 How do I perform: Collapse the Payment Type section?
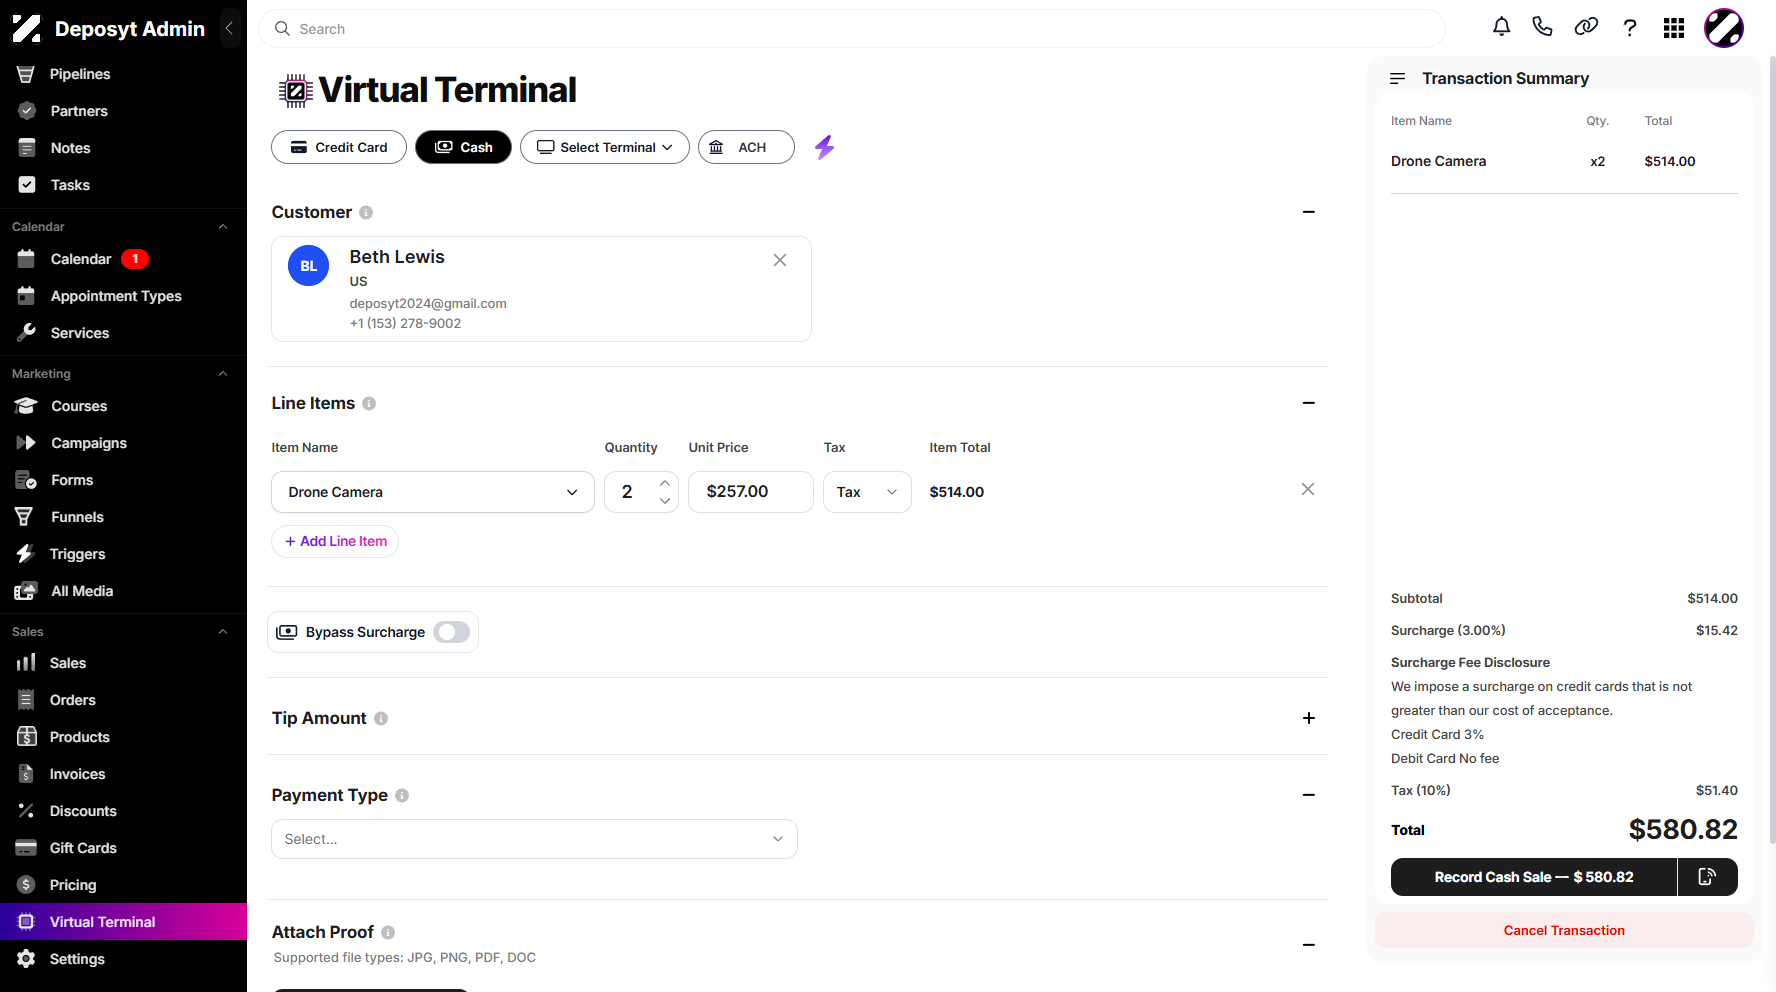tap(1309, 795)
